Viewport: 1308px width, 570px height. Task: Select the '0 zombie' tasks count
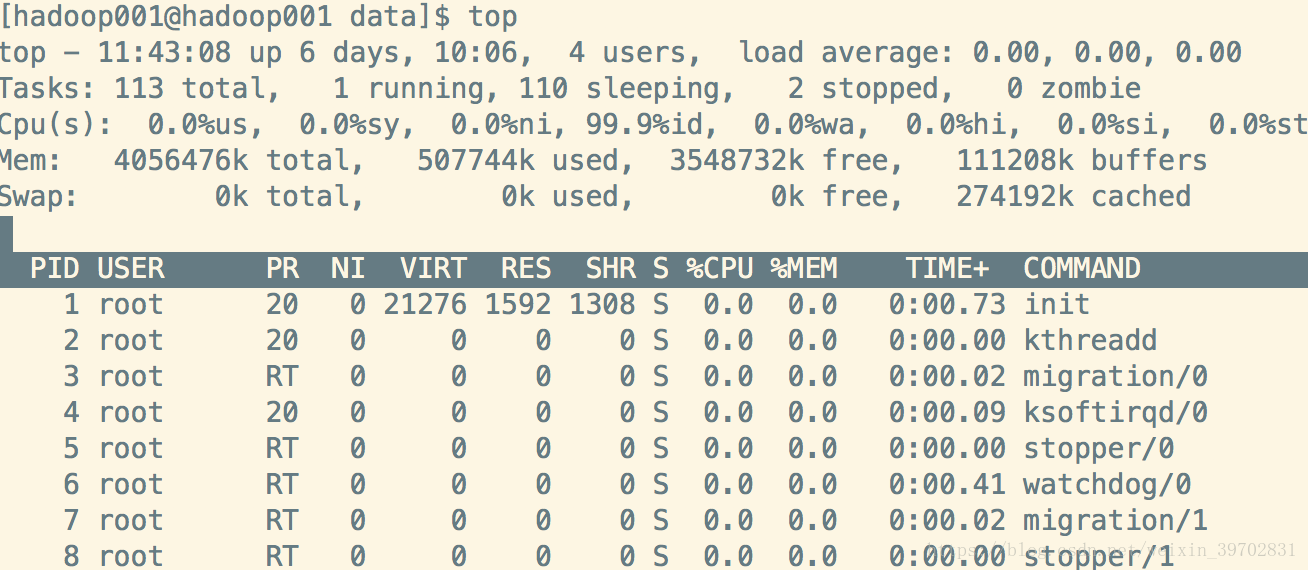(1074, 88)
